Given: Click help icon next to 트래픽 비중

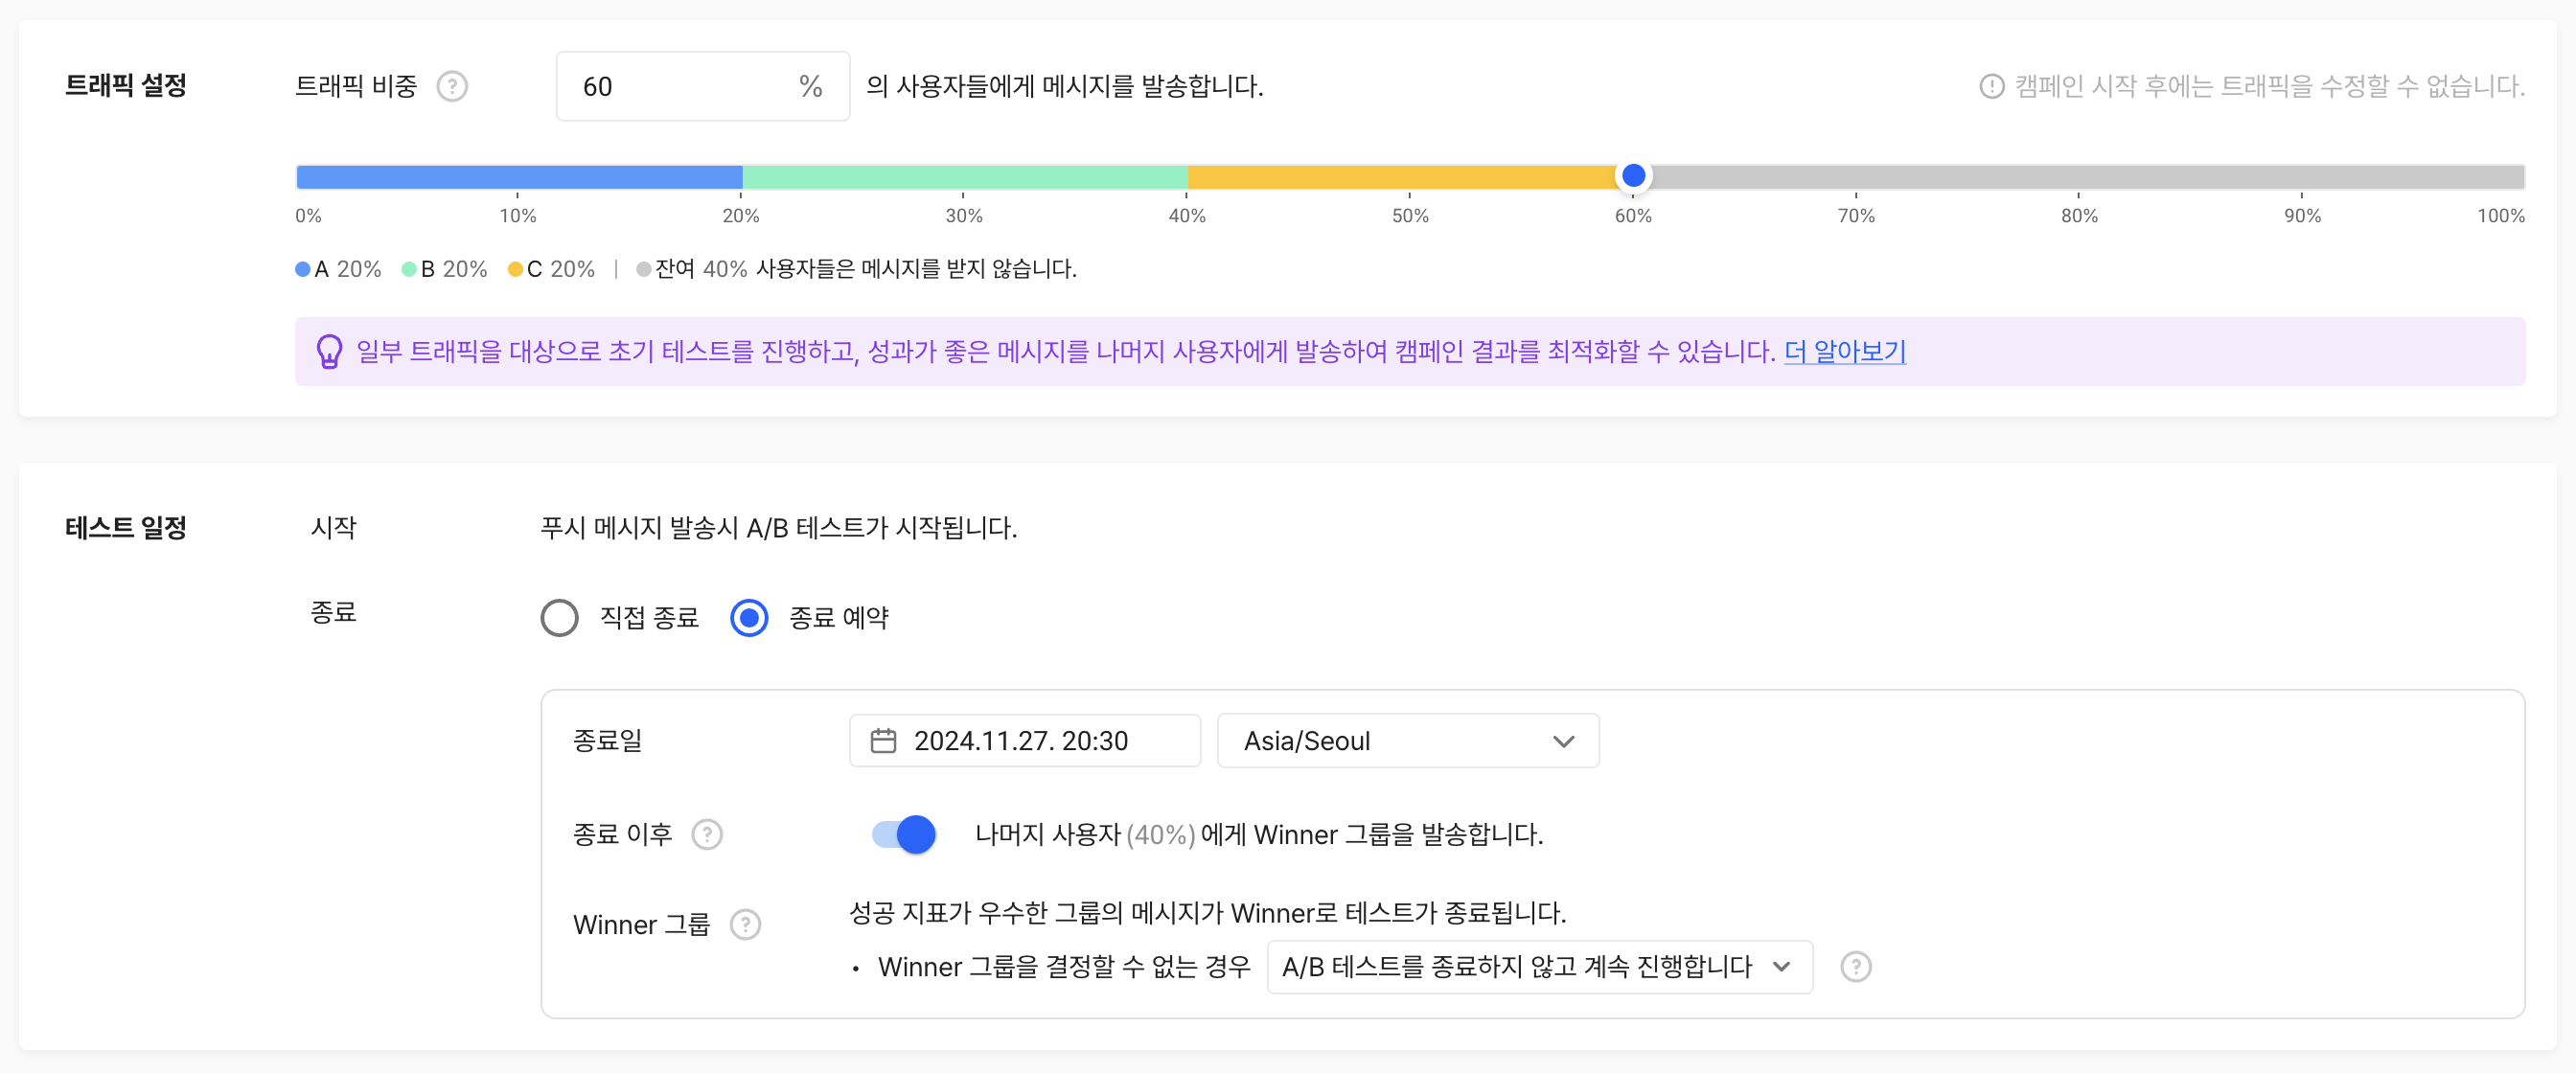Looking at the screenshot, I should pos(452,87).
